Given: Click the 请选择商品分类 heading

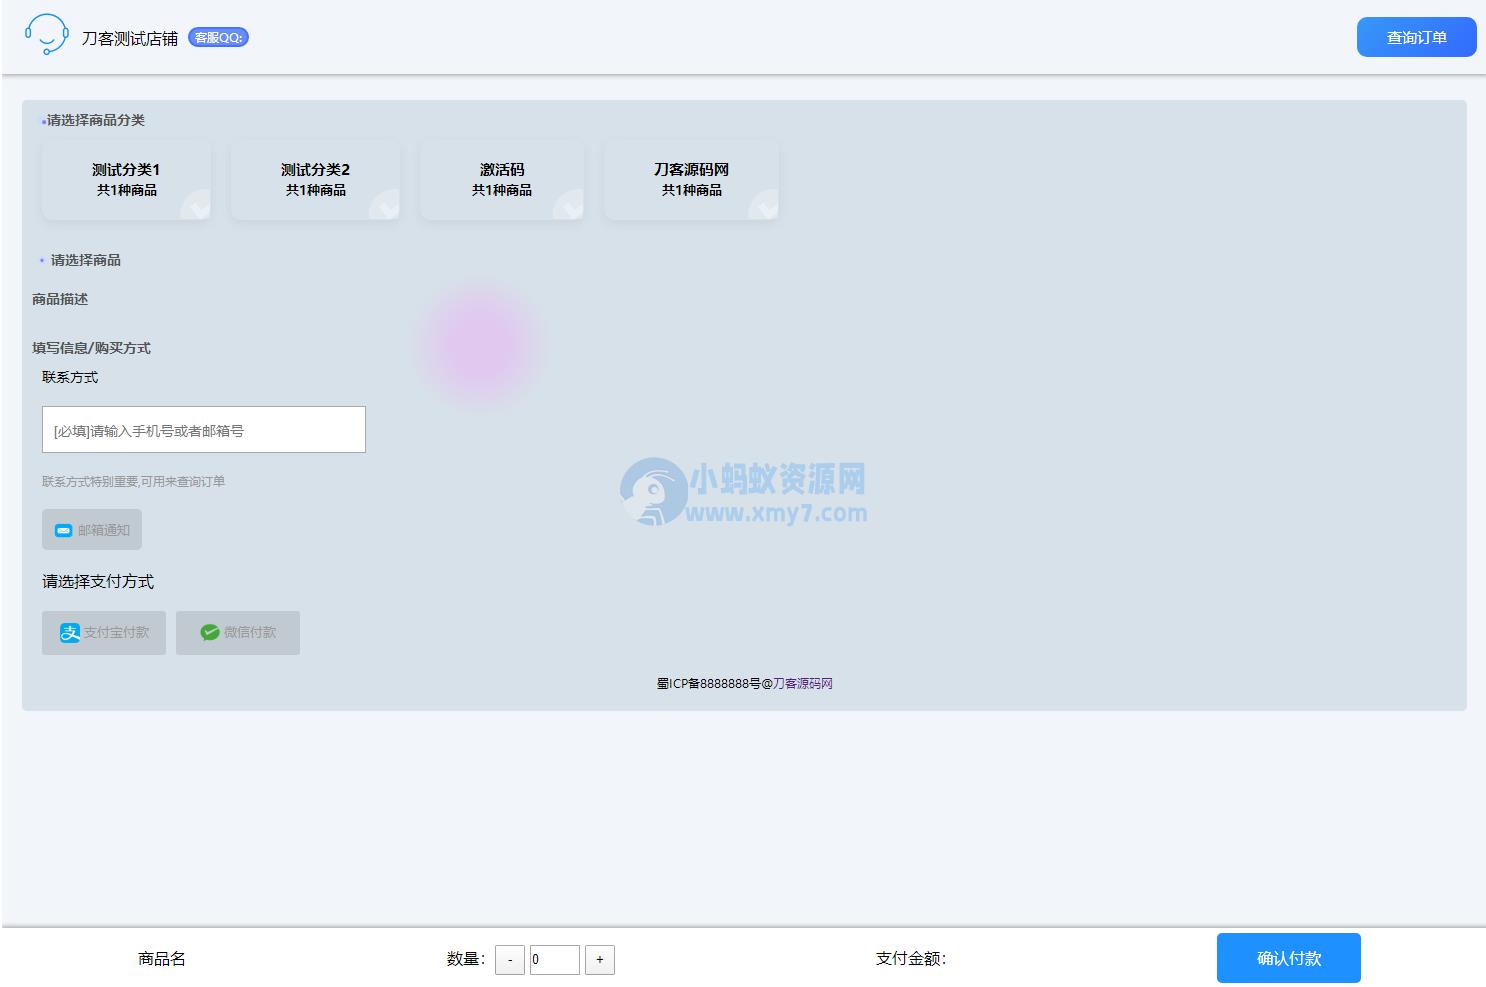Looking at the screenshot, I should pyautogui.click(x=96, y=120).
